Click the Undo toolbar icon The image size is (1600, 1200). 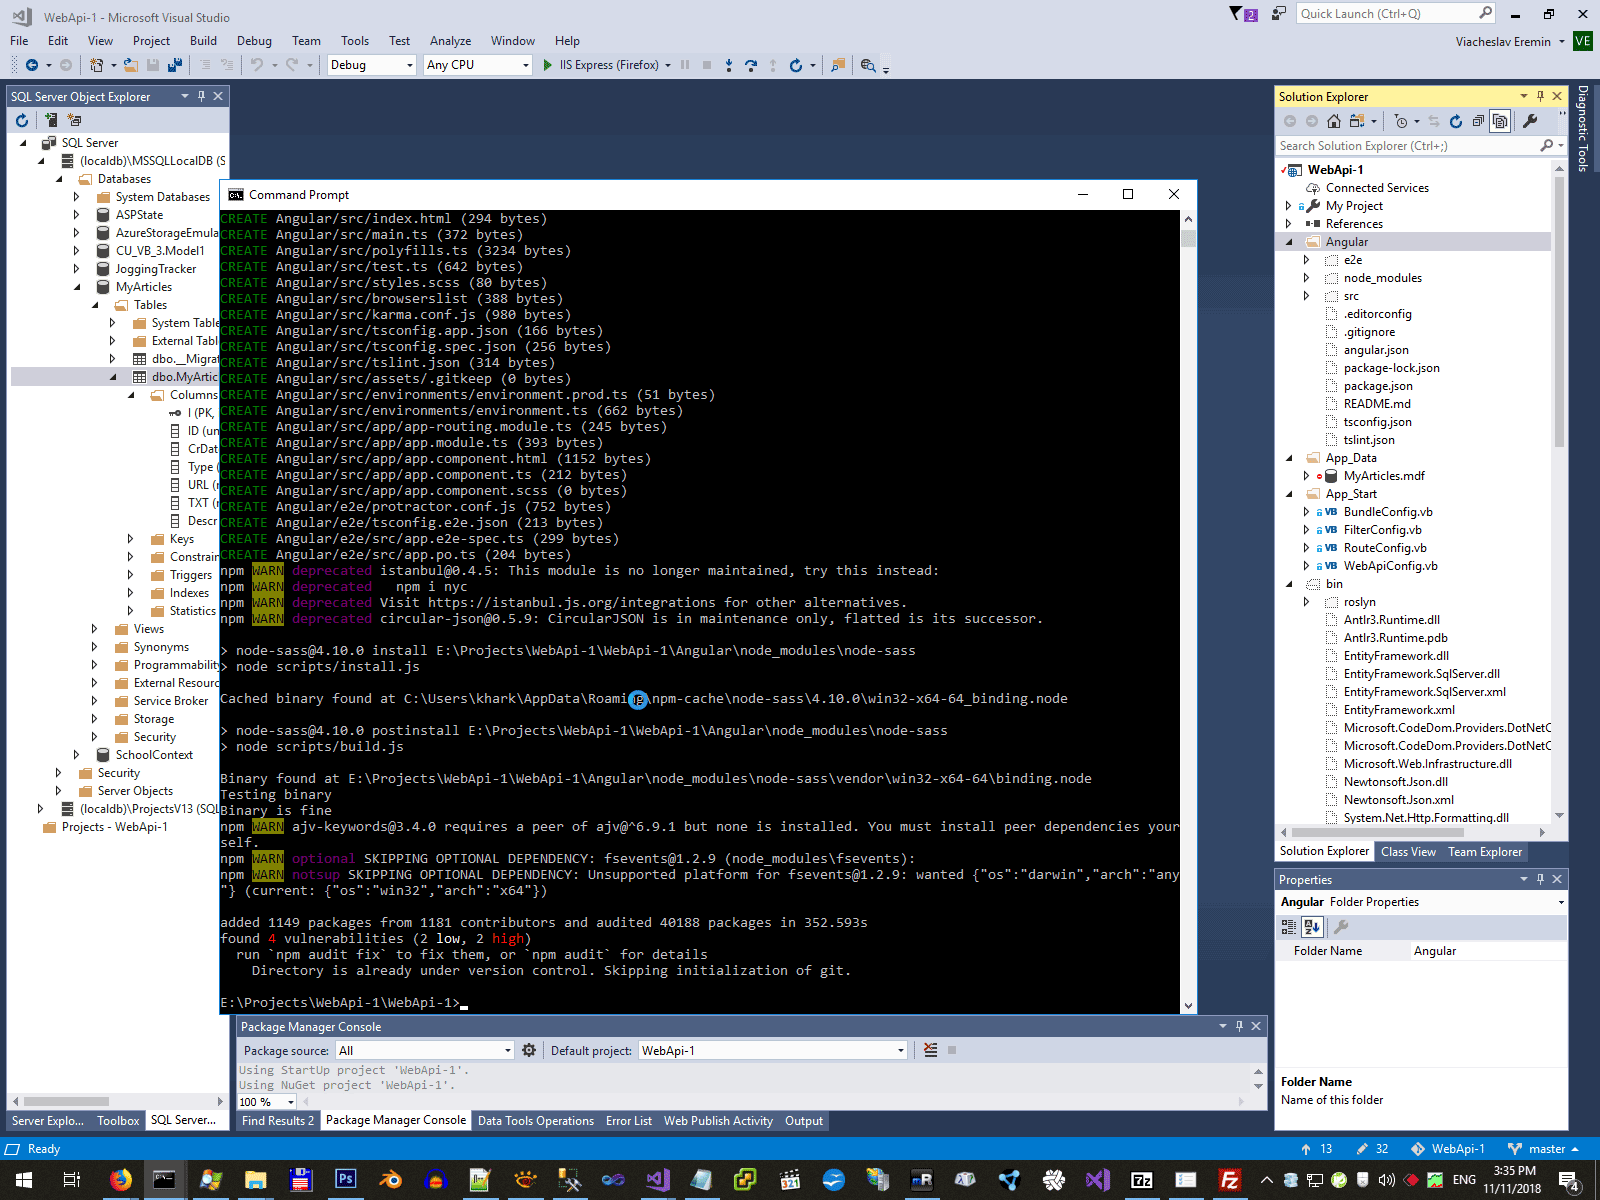tap(257, 65)
